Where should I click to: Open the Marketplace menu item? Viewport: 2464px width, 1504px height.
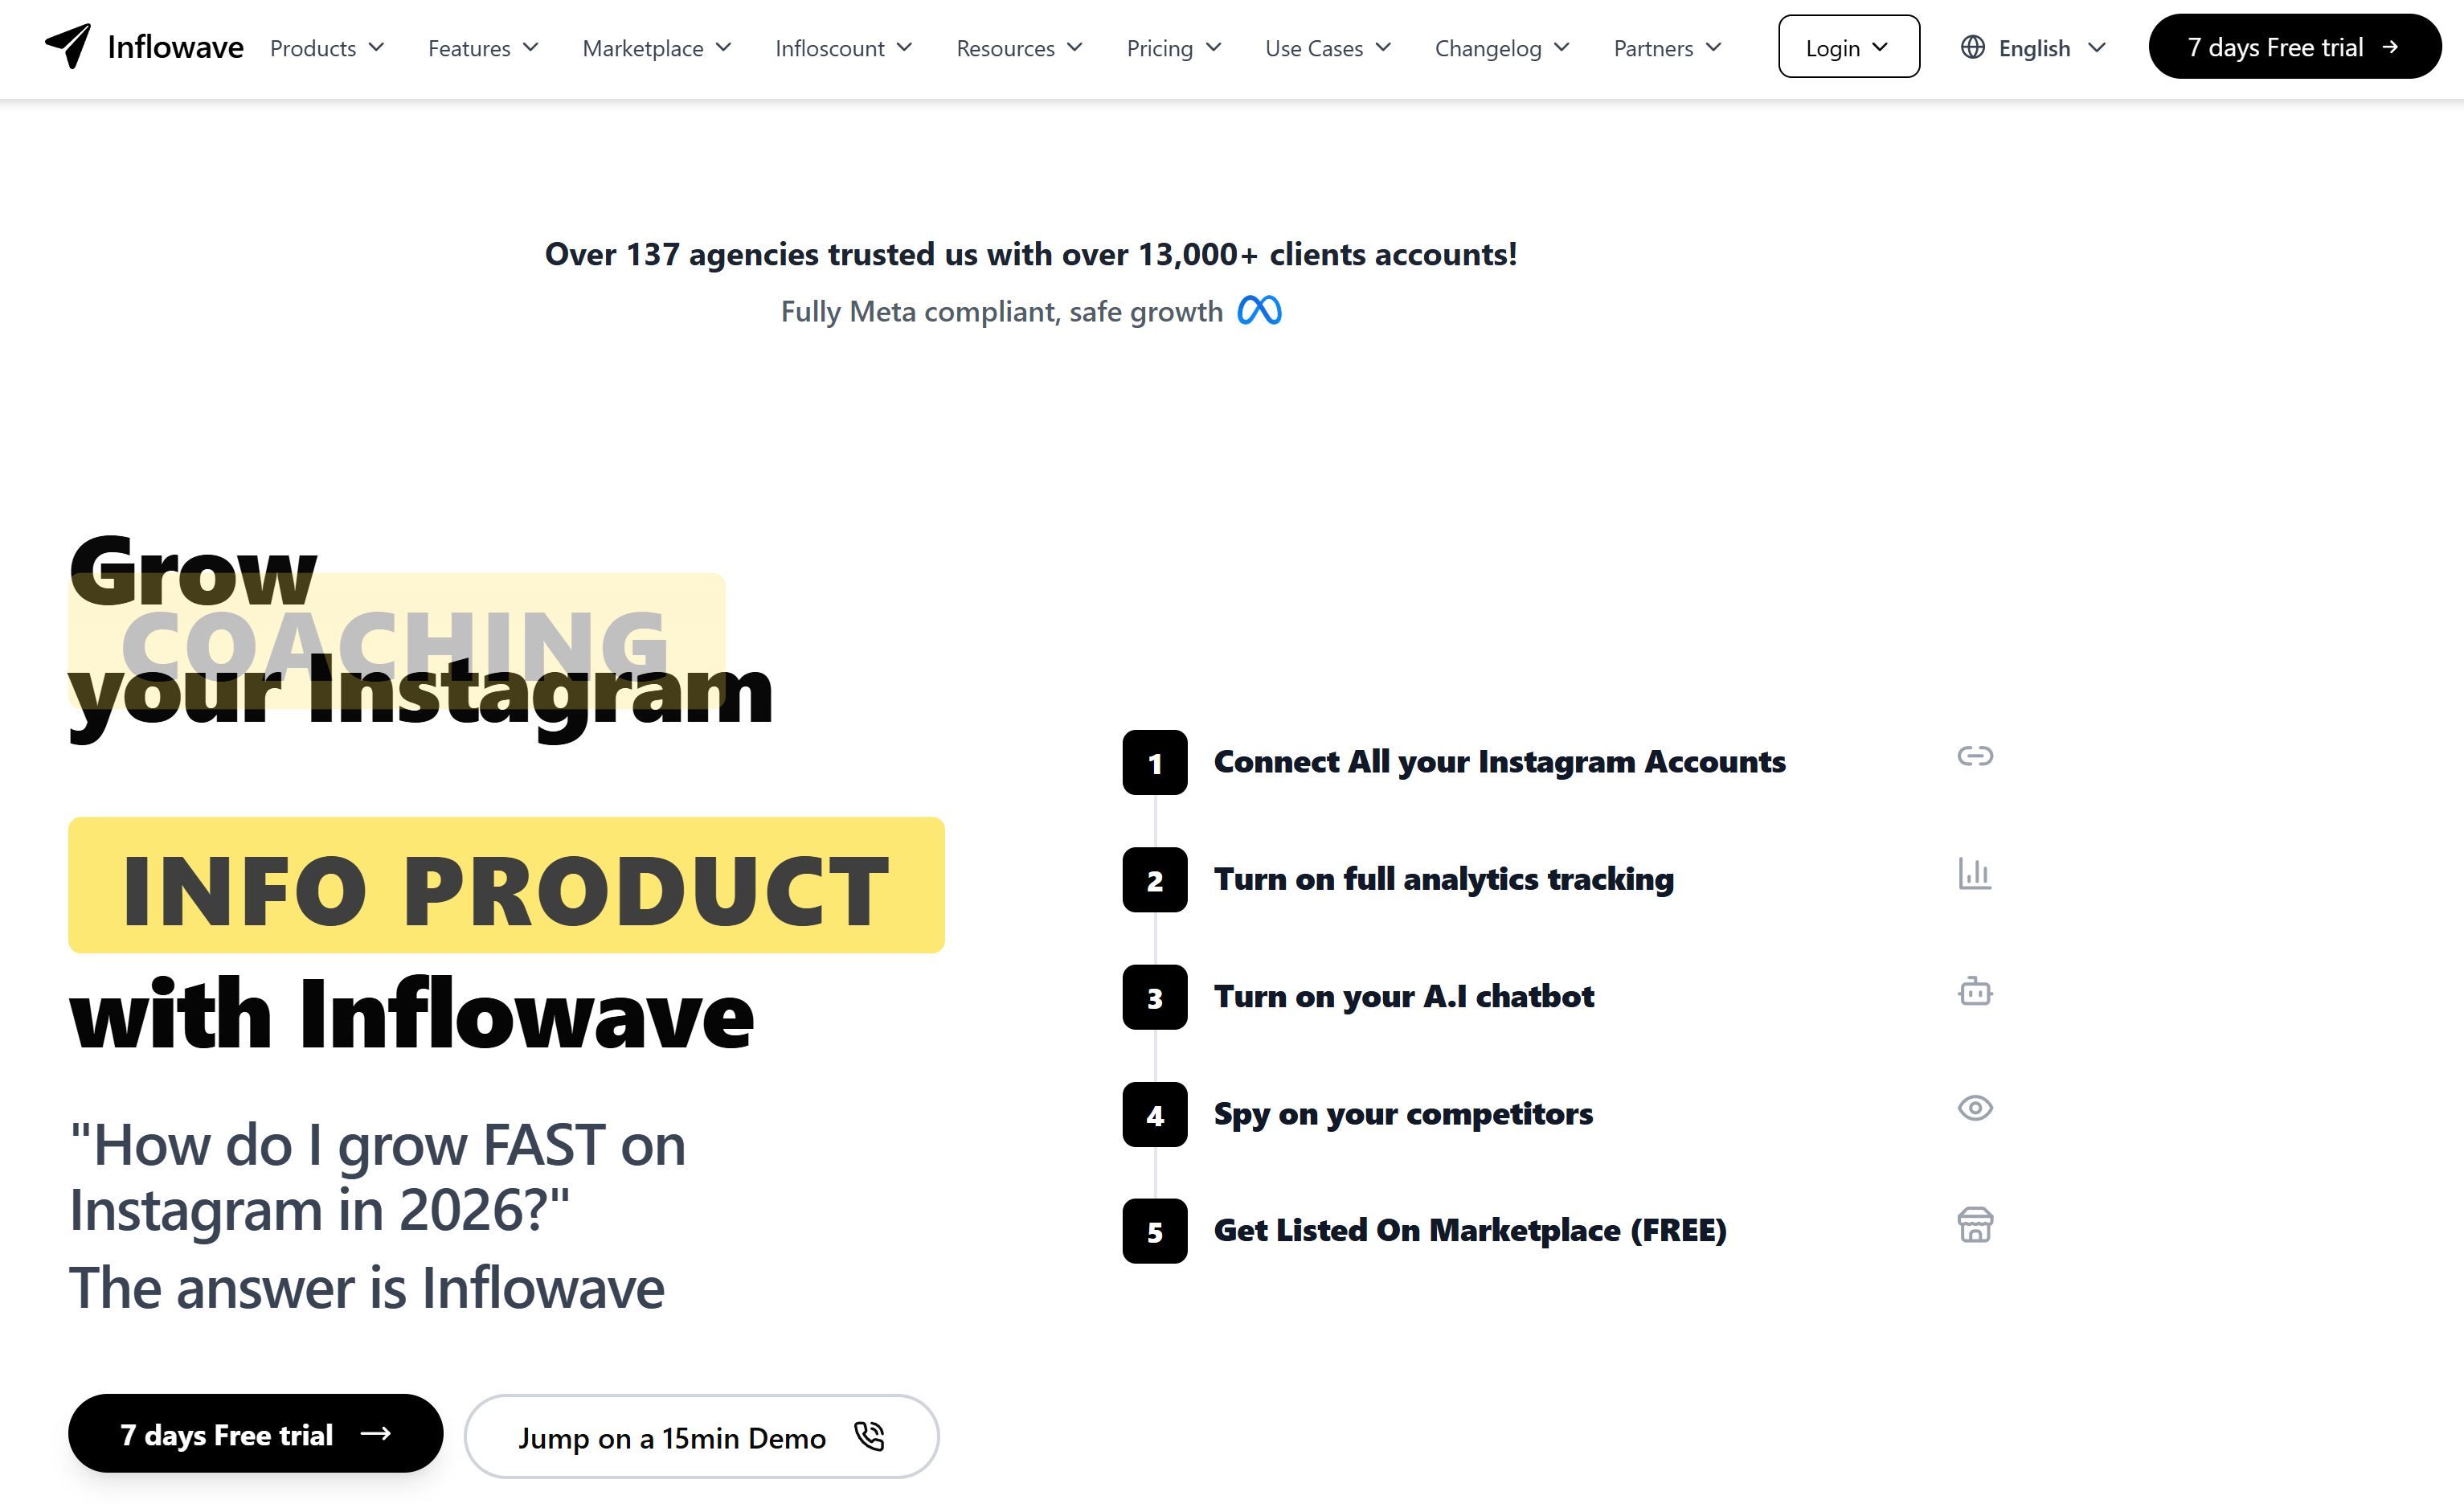pyautogui.click(x=657, y=48)
